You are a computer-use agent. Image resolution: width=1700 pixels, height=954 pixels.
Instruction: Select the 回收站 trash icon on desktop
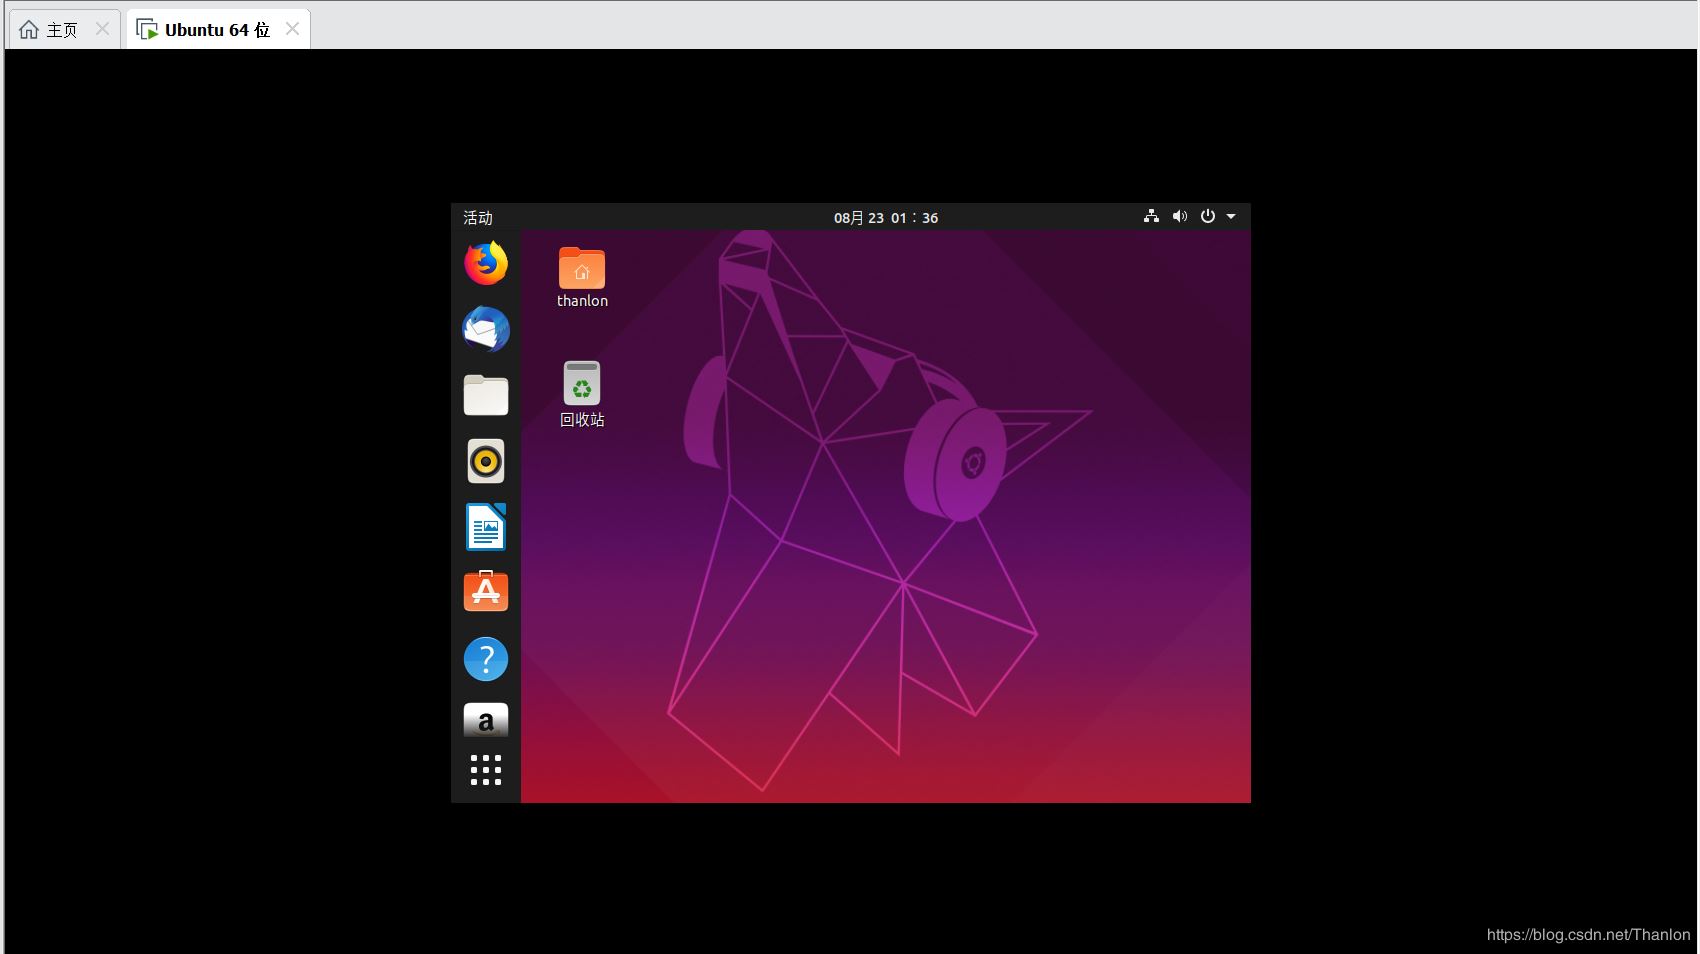pyautogui.click(x=582, y=393)
